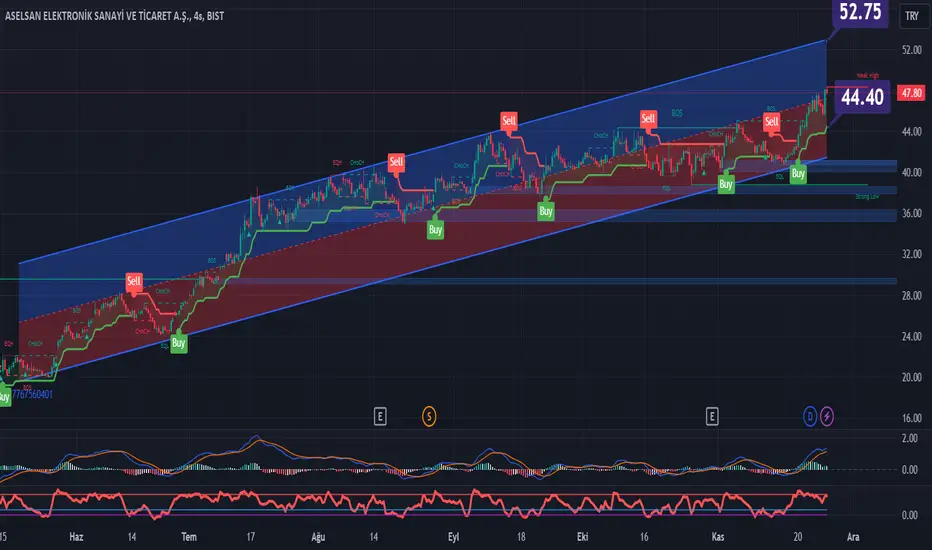Click the Sell signal label after Ağu 14
Viewport: 932px width, 550px height.
396,162
